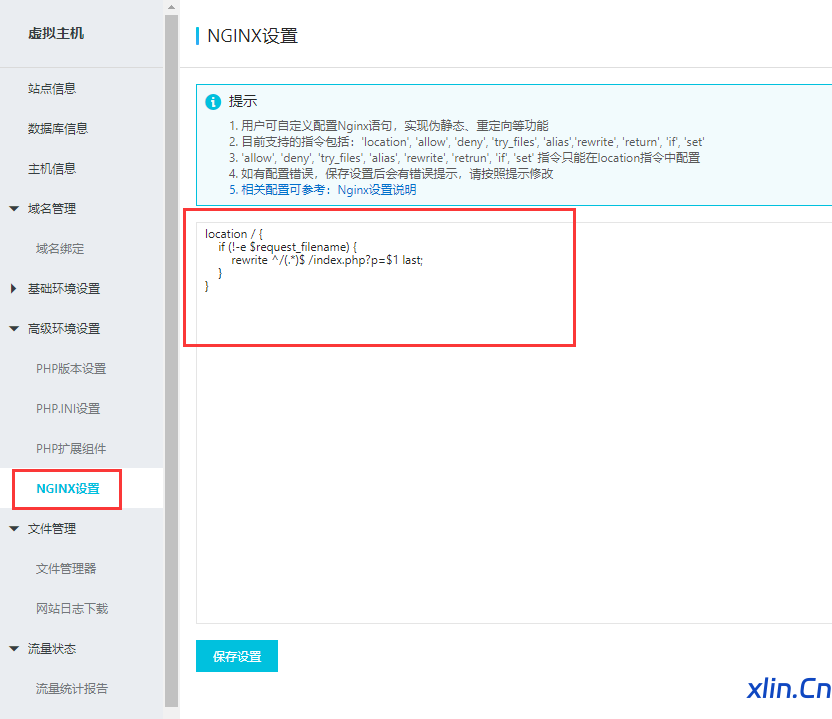The width and height of the screenshot is (832, 719).
Task: Click inside the Nginx configuration text area
Action: pyautogui.click(x=514, y=423)
